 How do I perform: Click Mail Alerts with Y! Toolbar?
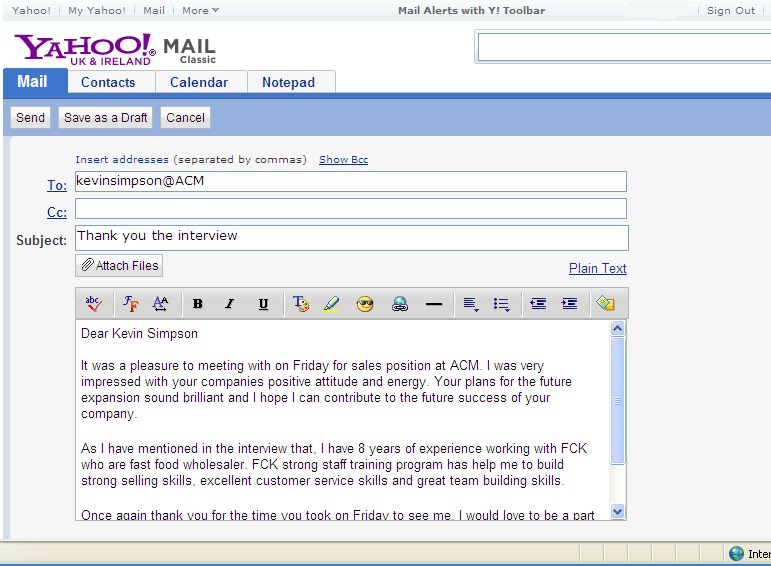click(472, 10)
